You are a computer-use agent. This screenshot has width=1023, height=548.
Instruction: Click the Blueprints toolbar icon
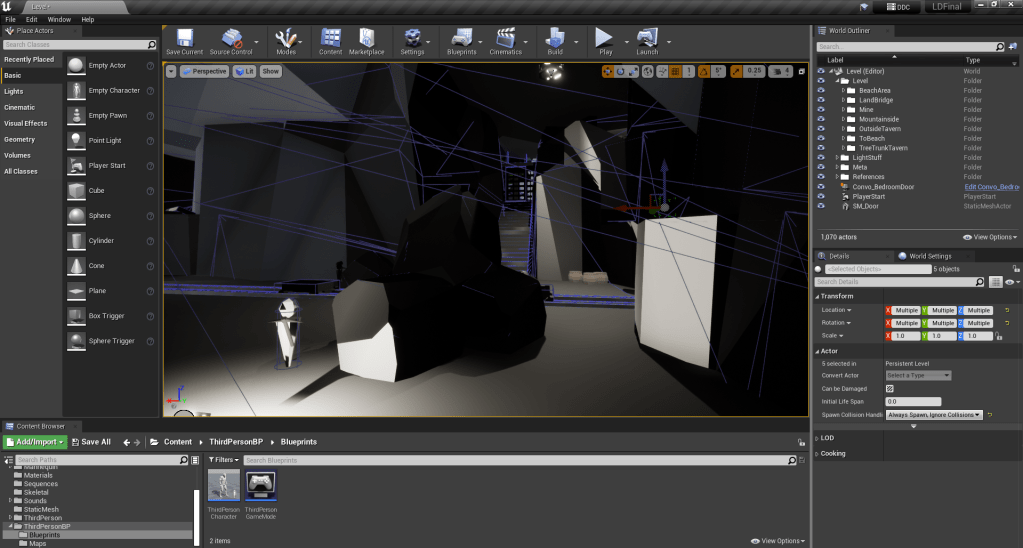coord(461,38)
